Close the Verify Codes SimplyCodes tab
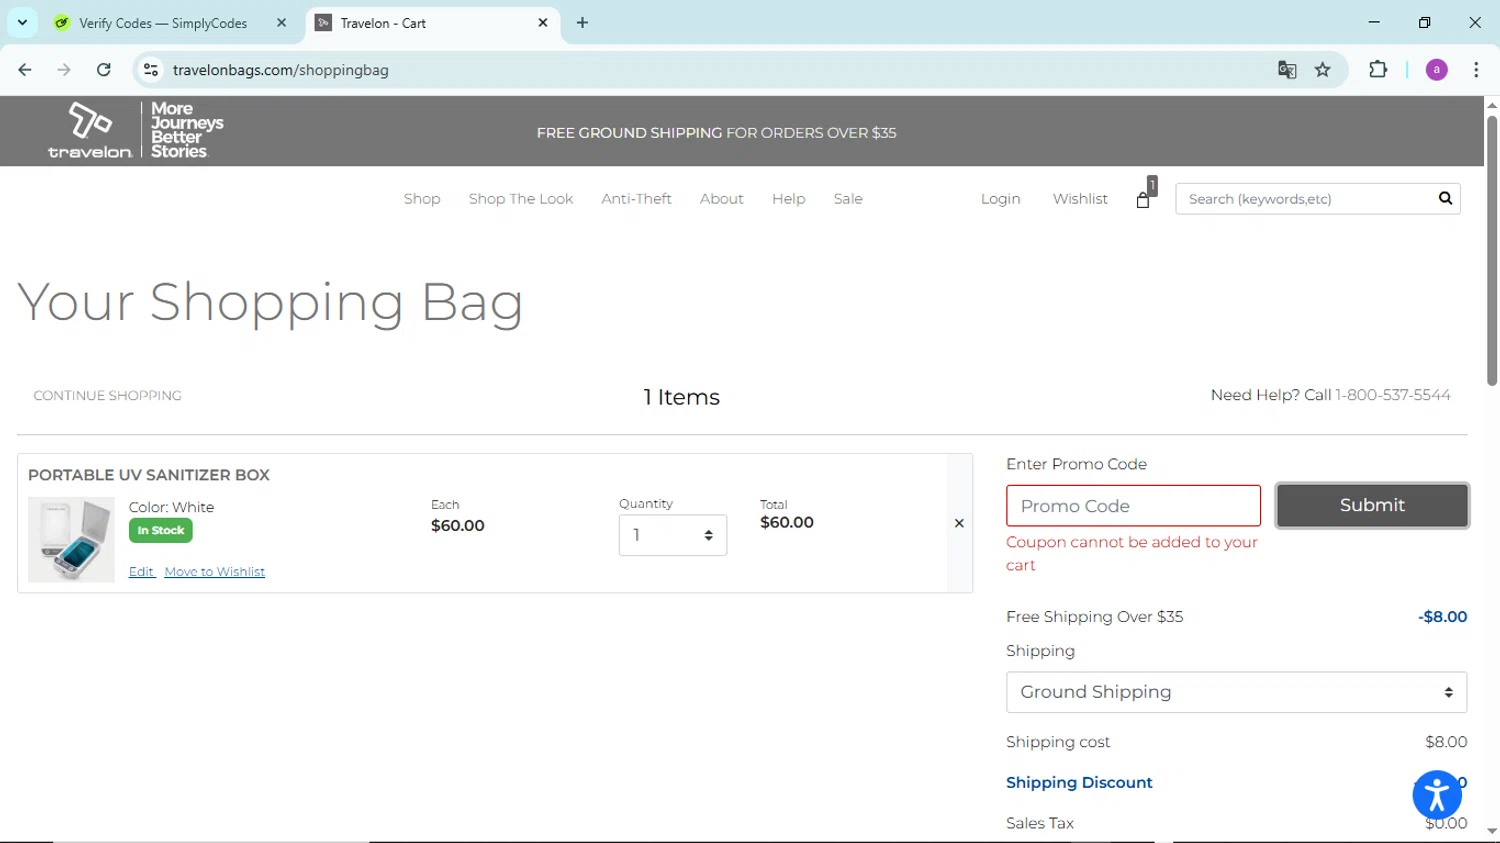Screen dimensions: 1500x843 (282, 22)
